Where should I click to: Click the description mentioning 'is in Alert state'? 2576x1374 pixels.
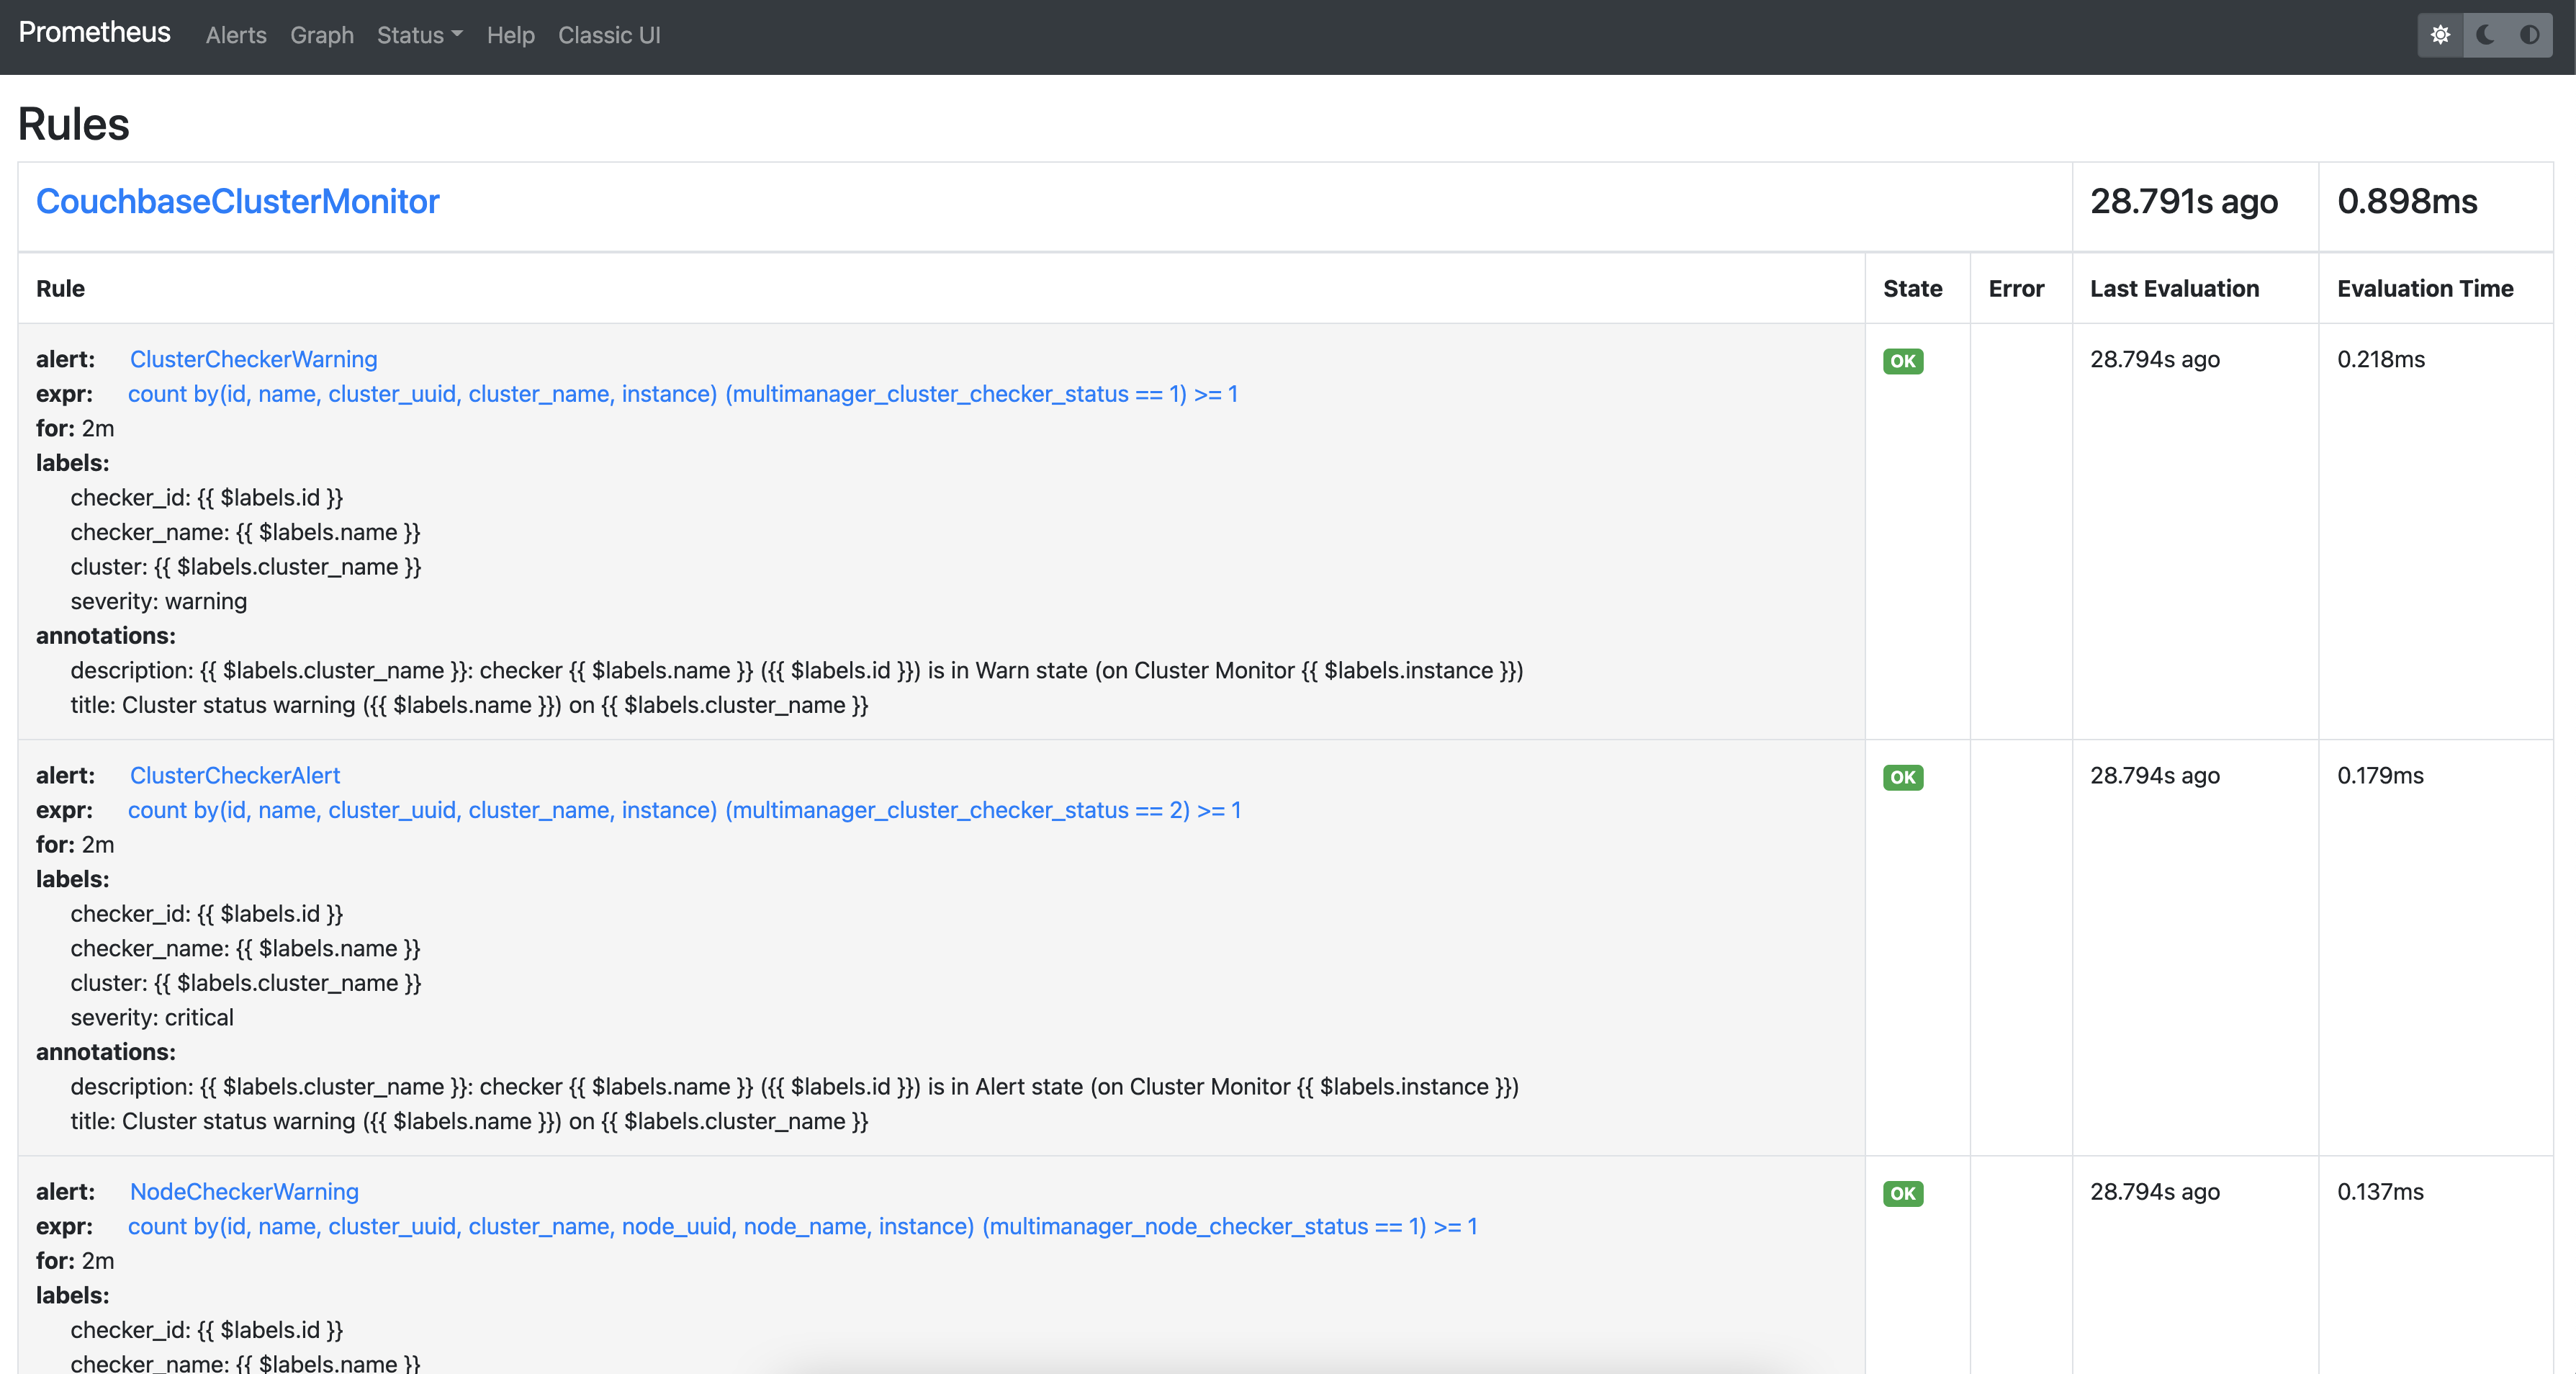[795, 1086]
